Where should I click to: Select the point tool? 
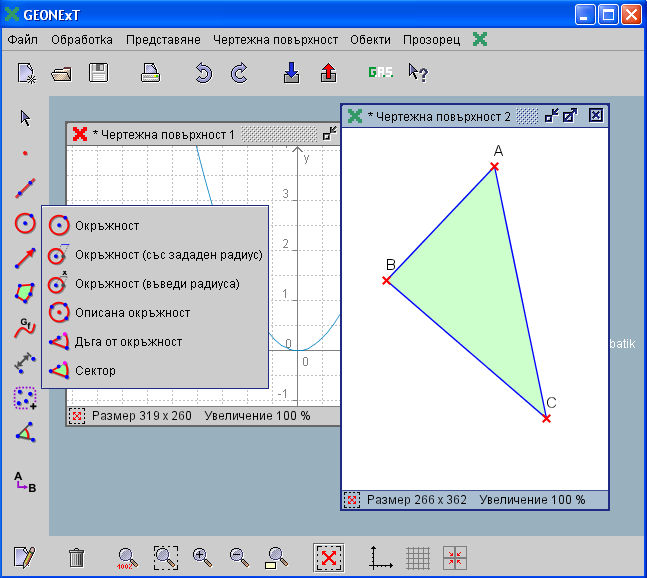(x=25, y=153)
